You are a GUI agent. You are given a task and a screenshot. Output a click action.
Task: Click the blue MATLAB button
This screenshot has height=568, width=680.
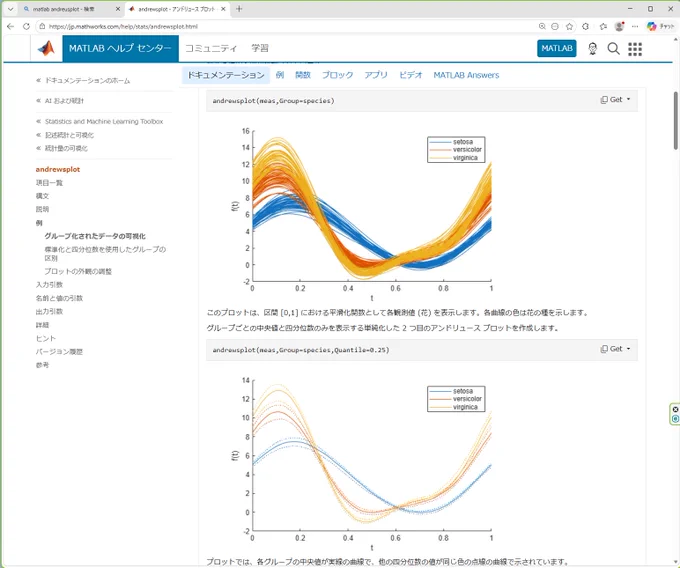[x=557, y=48]
